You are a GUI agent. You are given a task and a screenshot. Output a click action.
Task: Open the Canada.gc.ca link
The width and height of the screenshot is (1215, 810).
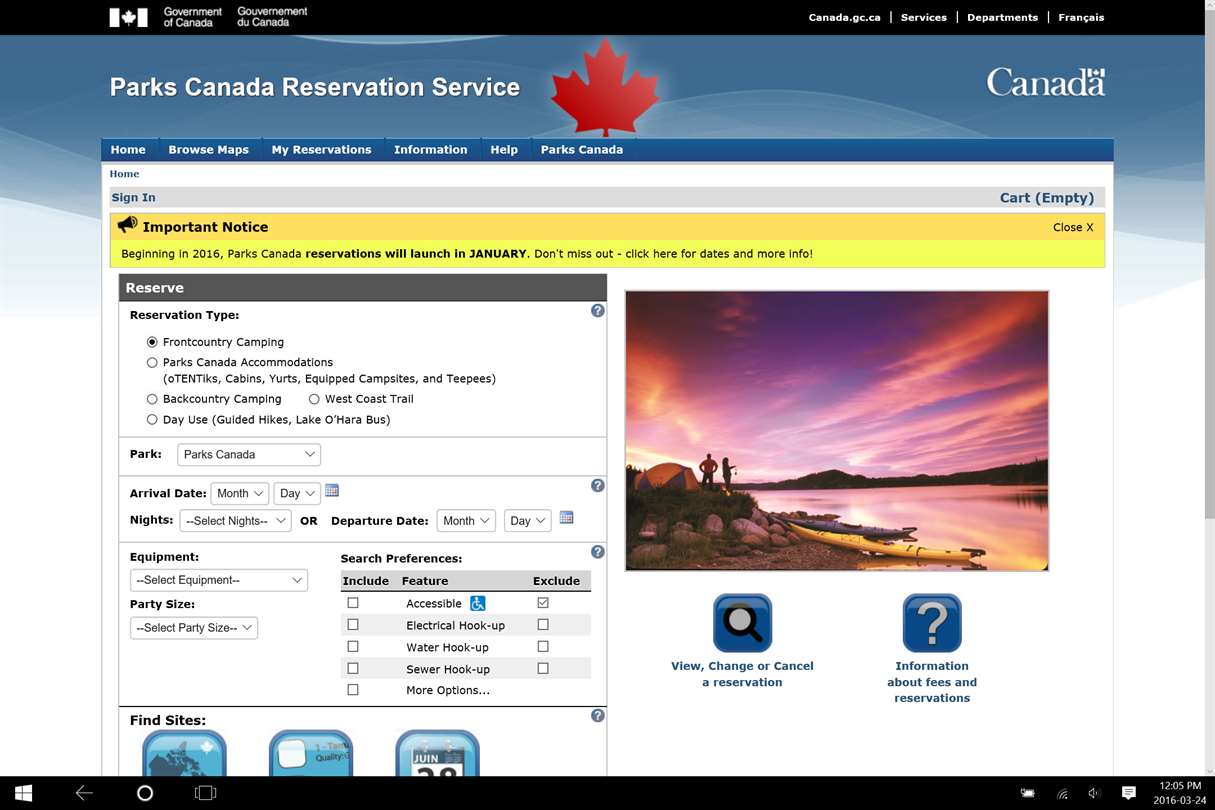click(845, 17)
